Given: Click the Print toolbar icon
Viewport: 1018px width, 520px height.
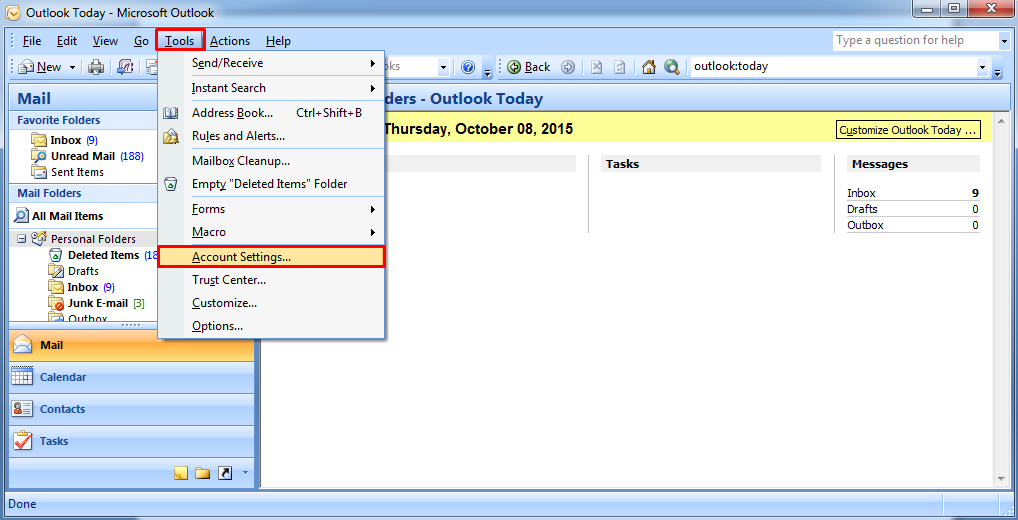Looking at the screenshot, I should click(x=96, y=67).
